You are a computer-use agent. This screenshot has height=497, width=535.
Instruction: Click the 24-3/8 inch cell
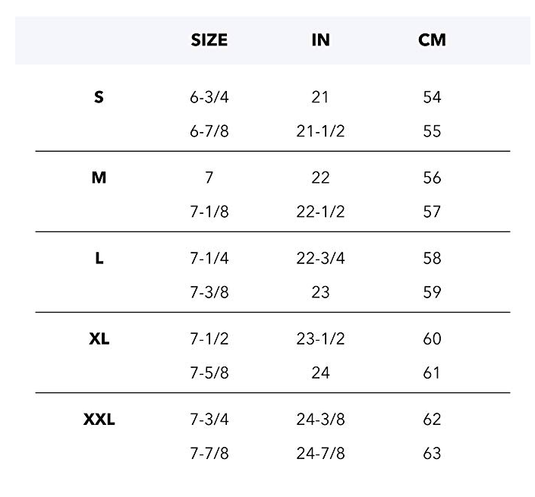click(x=320, y=419)
